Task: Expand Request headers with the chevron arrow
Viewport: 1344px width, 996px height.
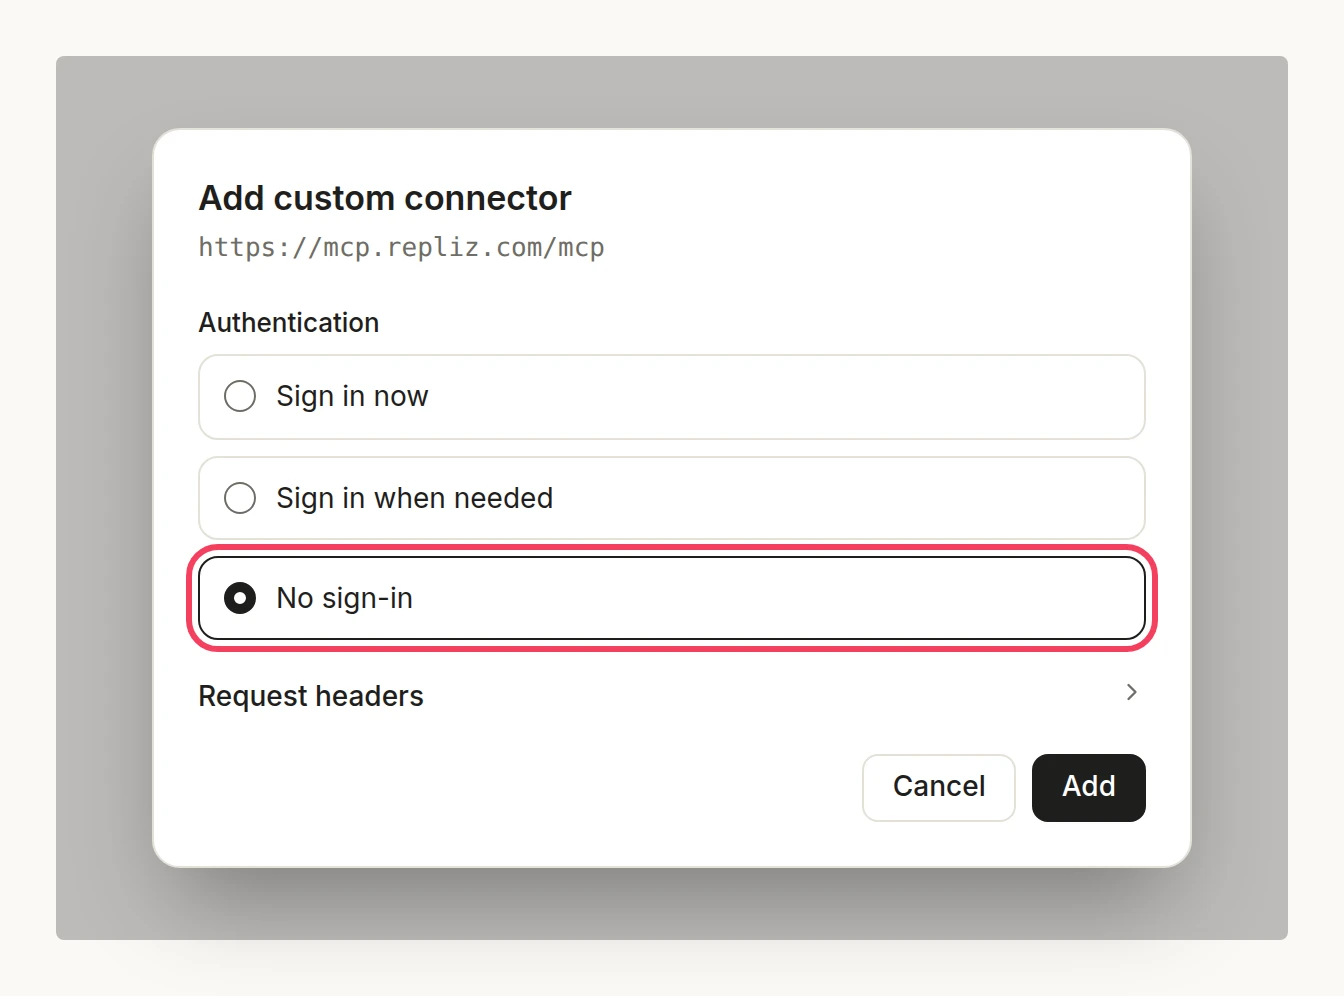Action: 1131,692
